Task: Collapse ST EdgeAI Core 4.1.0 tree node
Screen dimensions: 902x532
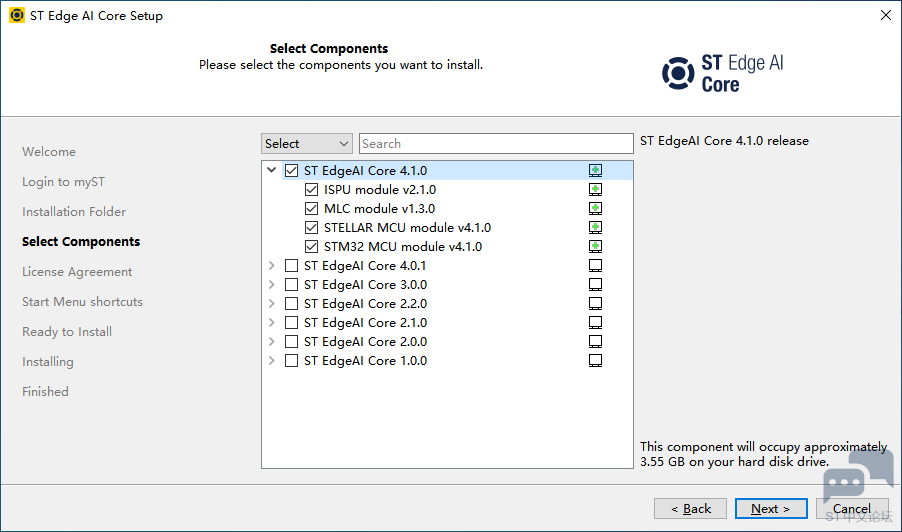Action: (x=272, y=170)
